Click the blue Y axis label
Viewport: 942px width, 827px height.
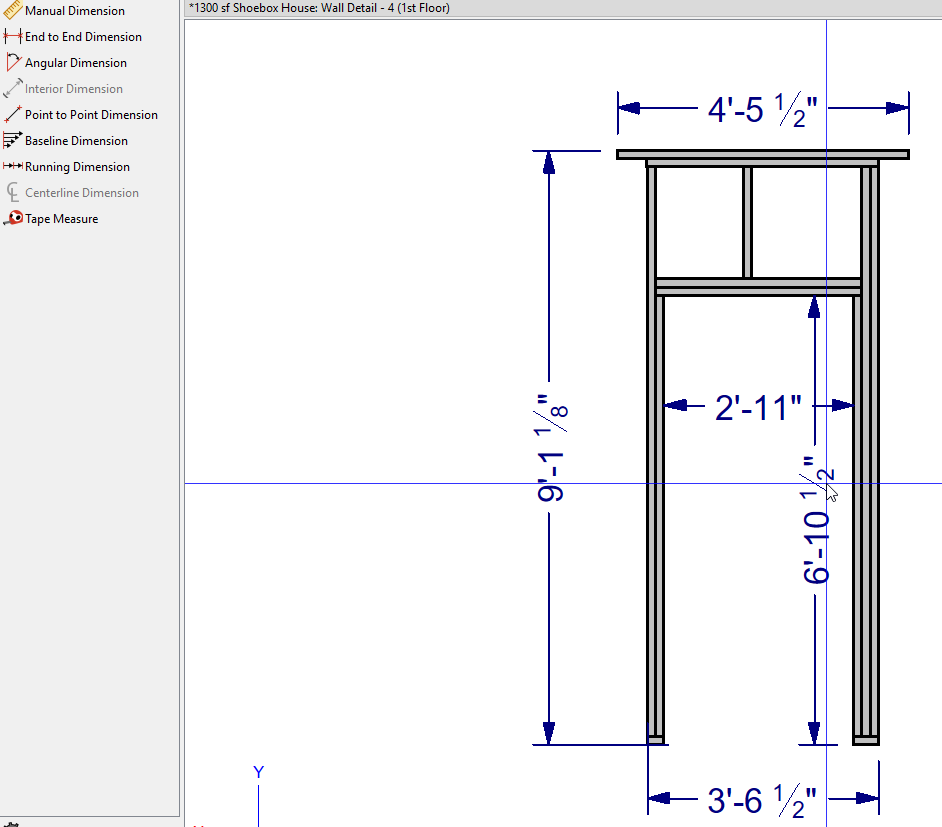258,772
